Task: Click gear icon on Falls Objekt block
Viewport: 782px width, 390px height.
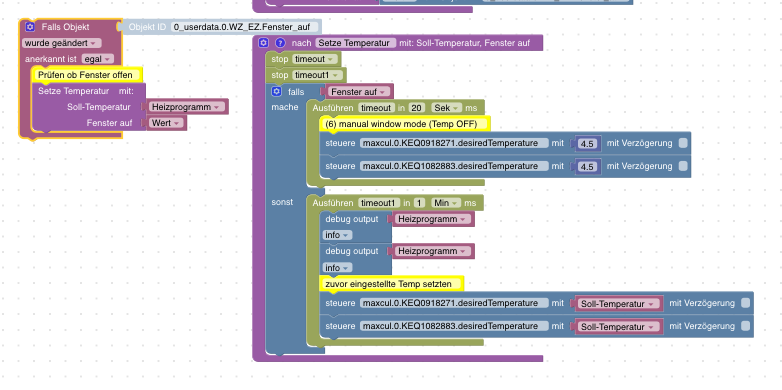Action: tap(30, 27)
